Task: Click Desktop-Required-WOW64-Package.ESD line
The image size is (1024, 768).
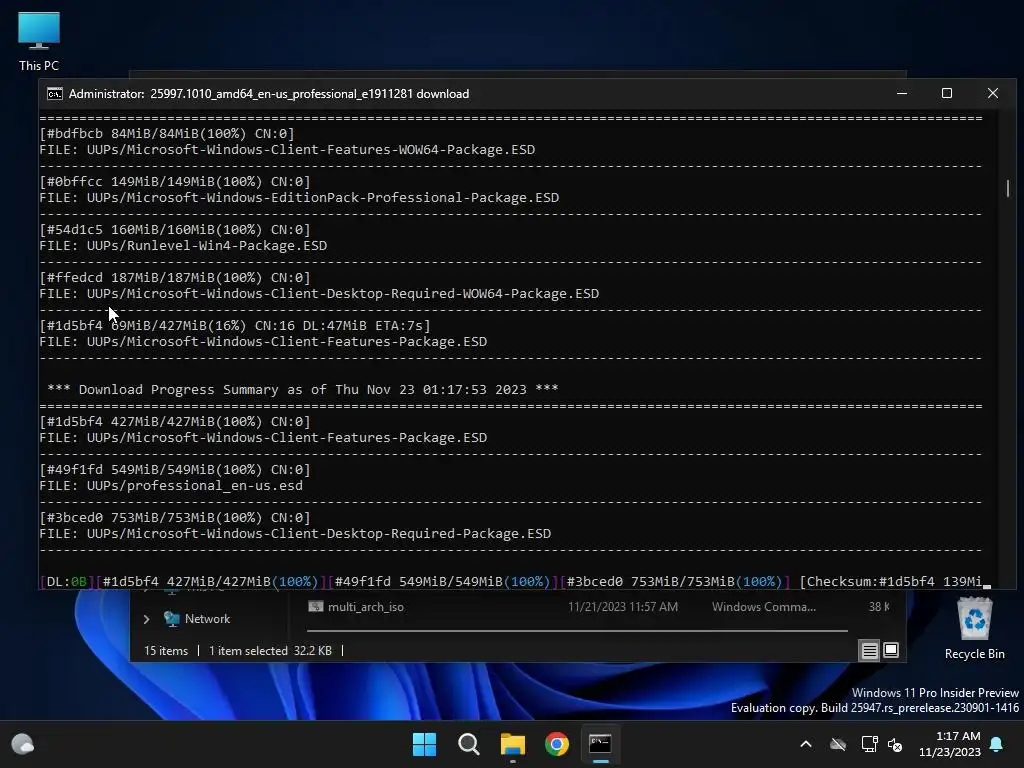Action: coord(319,294)
